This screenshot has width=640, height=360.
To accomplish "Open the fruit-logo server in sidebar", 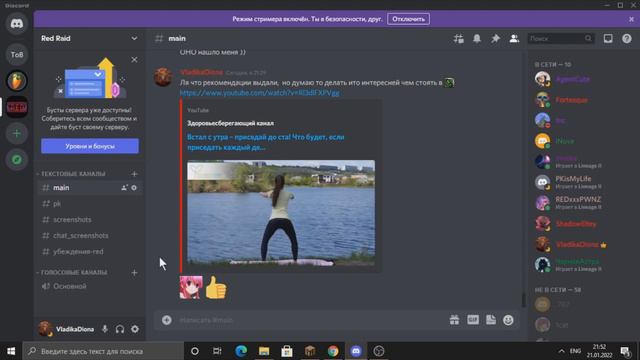I will point(17,81).
